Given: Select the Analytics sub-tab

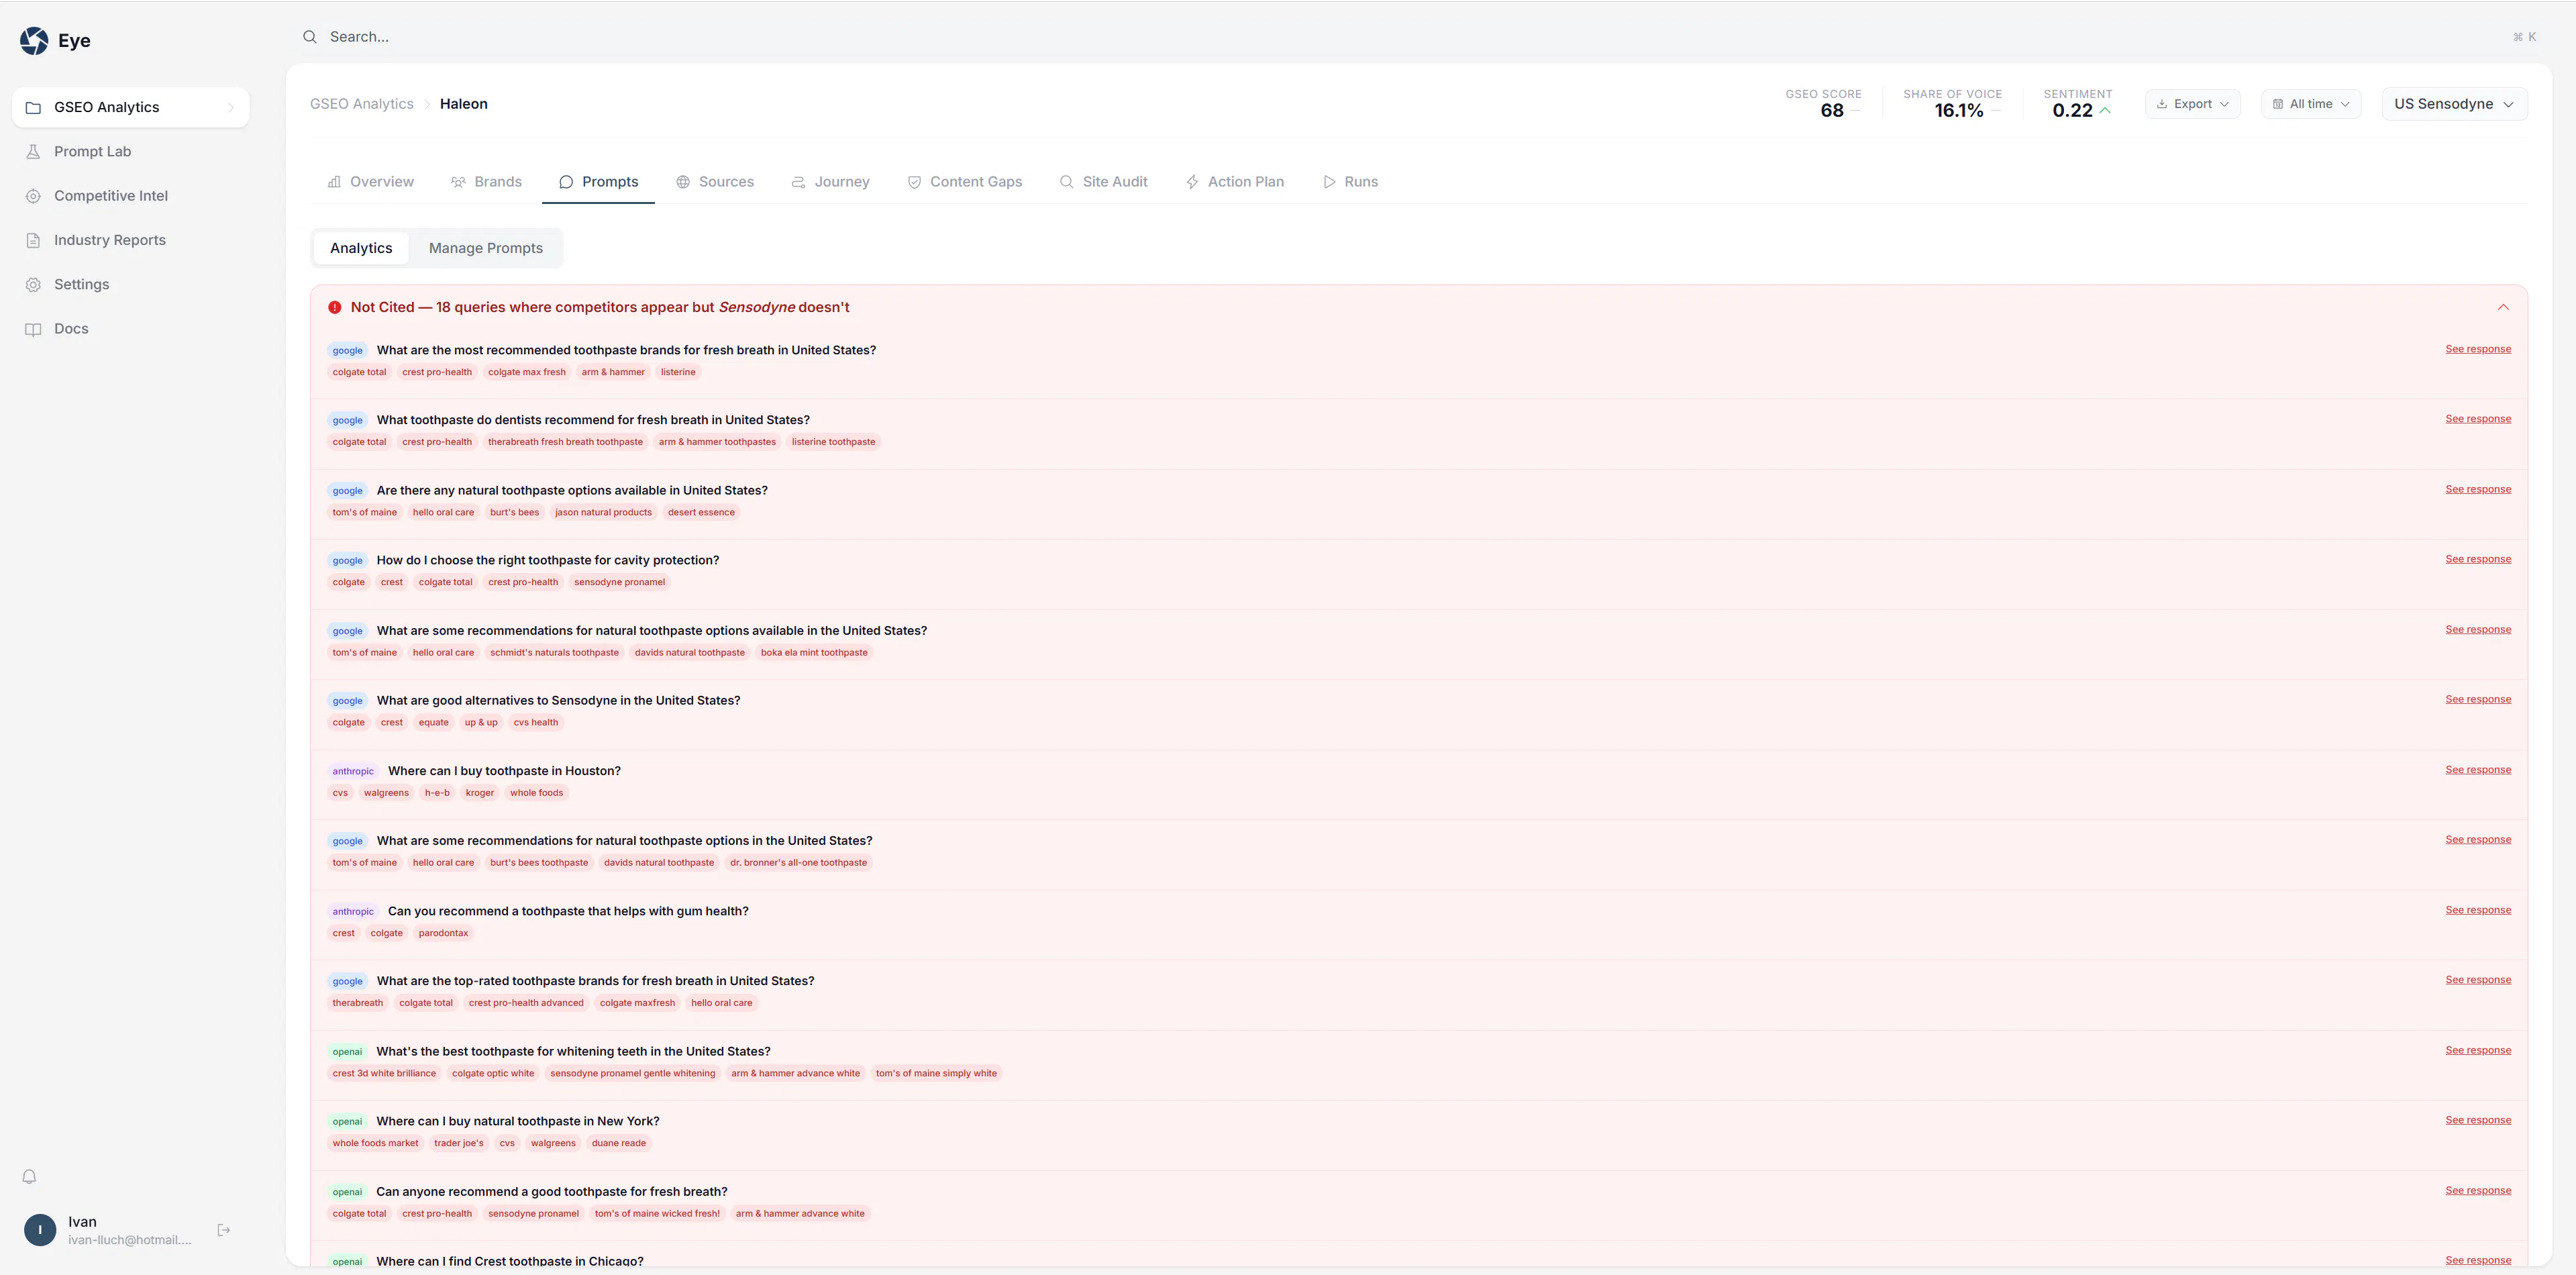Looking at the screenshot, I should [x=361, y=248].
